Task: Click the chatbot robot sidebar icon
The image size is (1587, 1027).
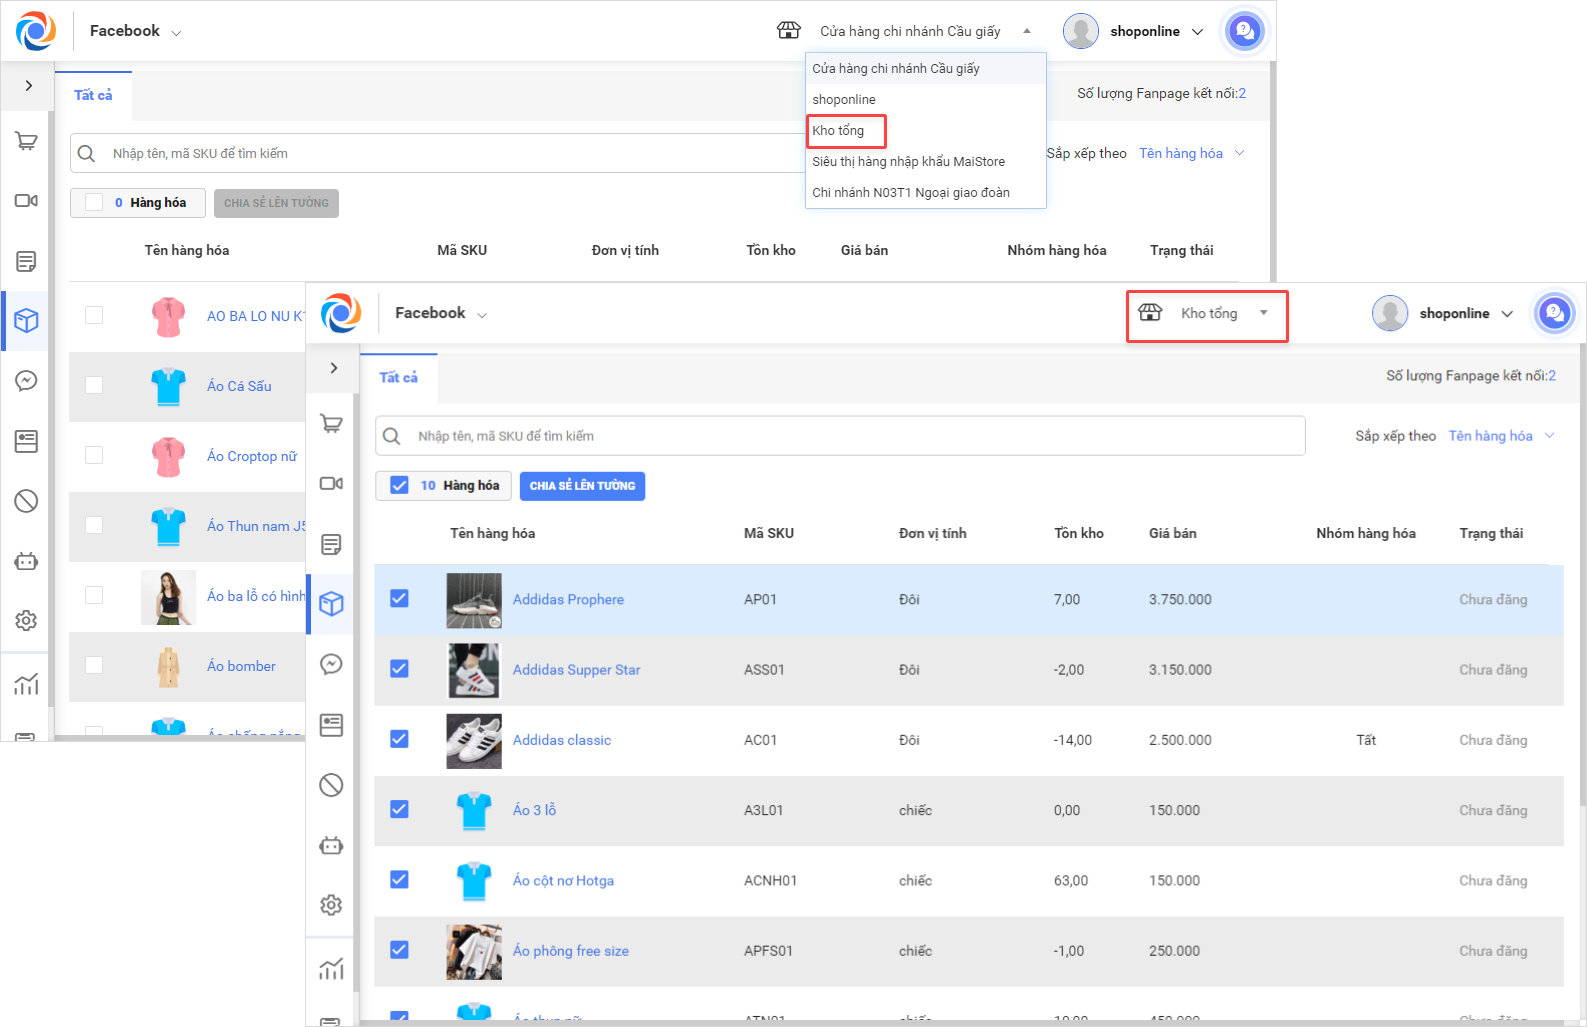Action: click(331, 846)
